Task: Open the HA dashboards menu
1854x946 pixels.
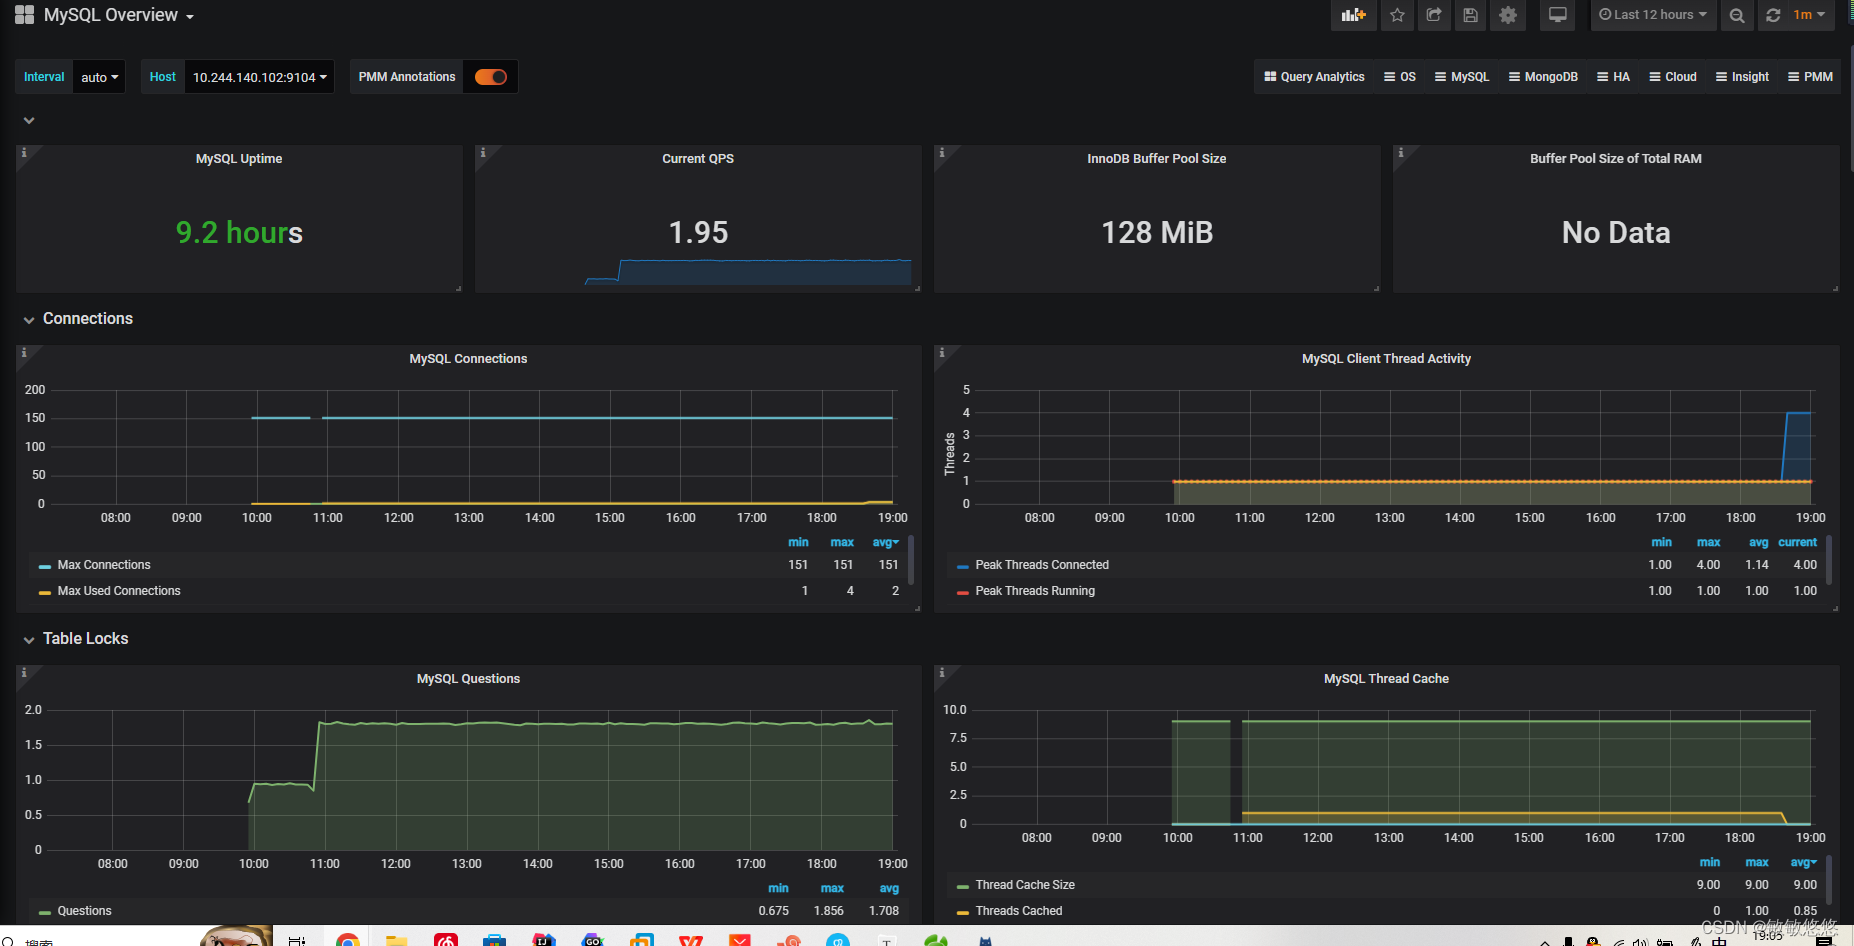Action: [x=1613, y=77]
